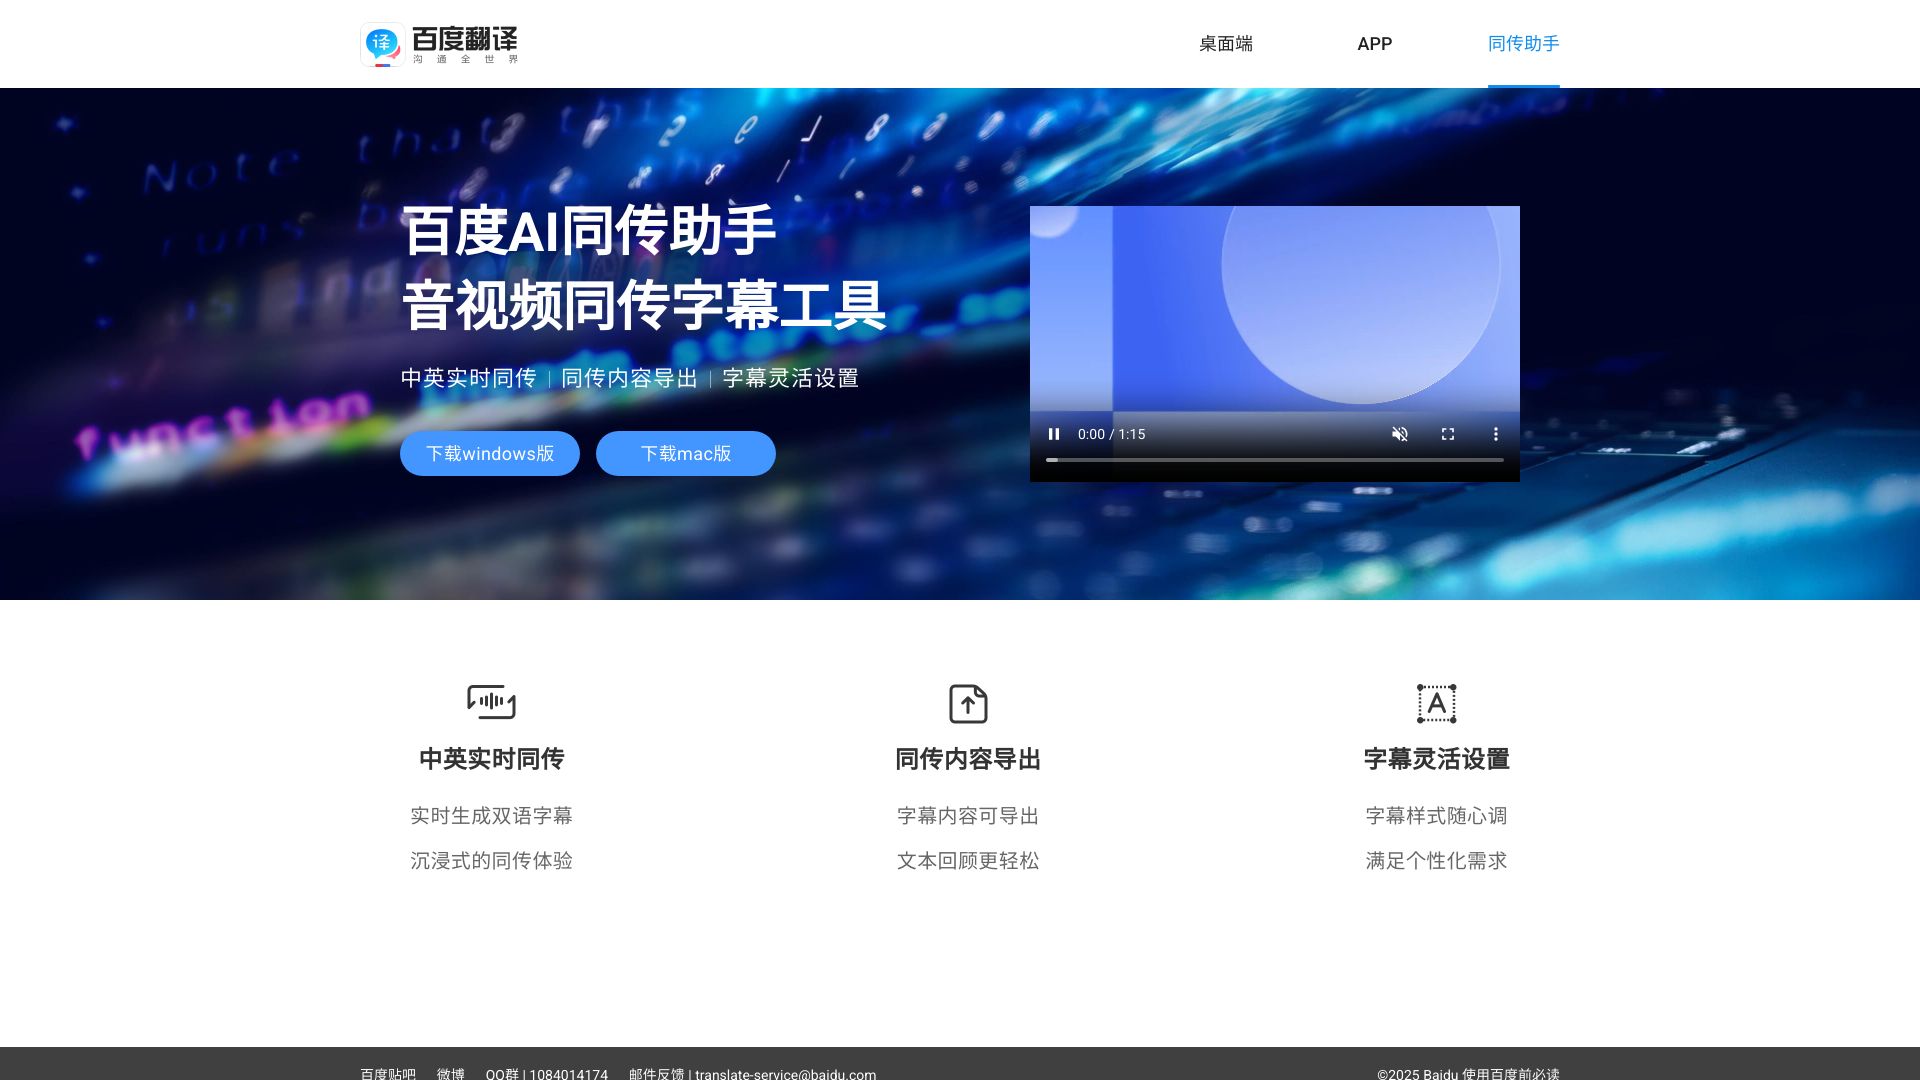Click the banner subtitle 字幕灵活设置

pyautogui.click(x=791, y=378)
